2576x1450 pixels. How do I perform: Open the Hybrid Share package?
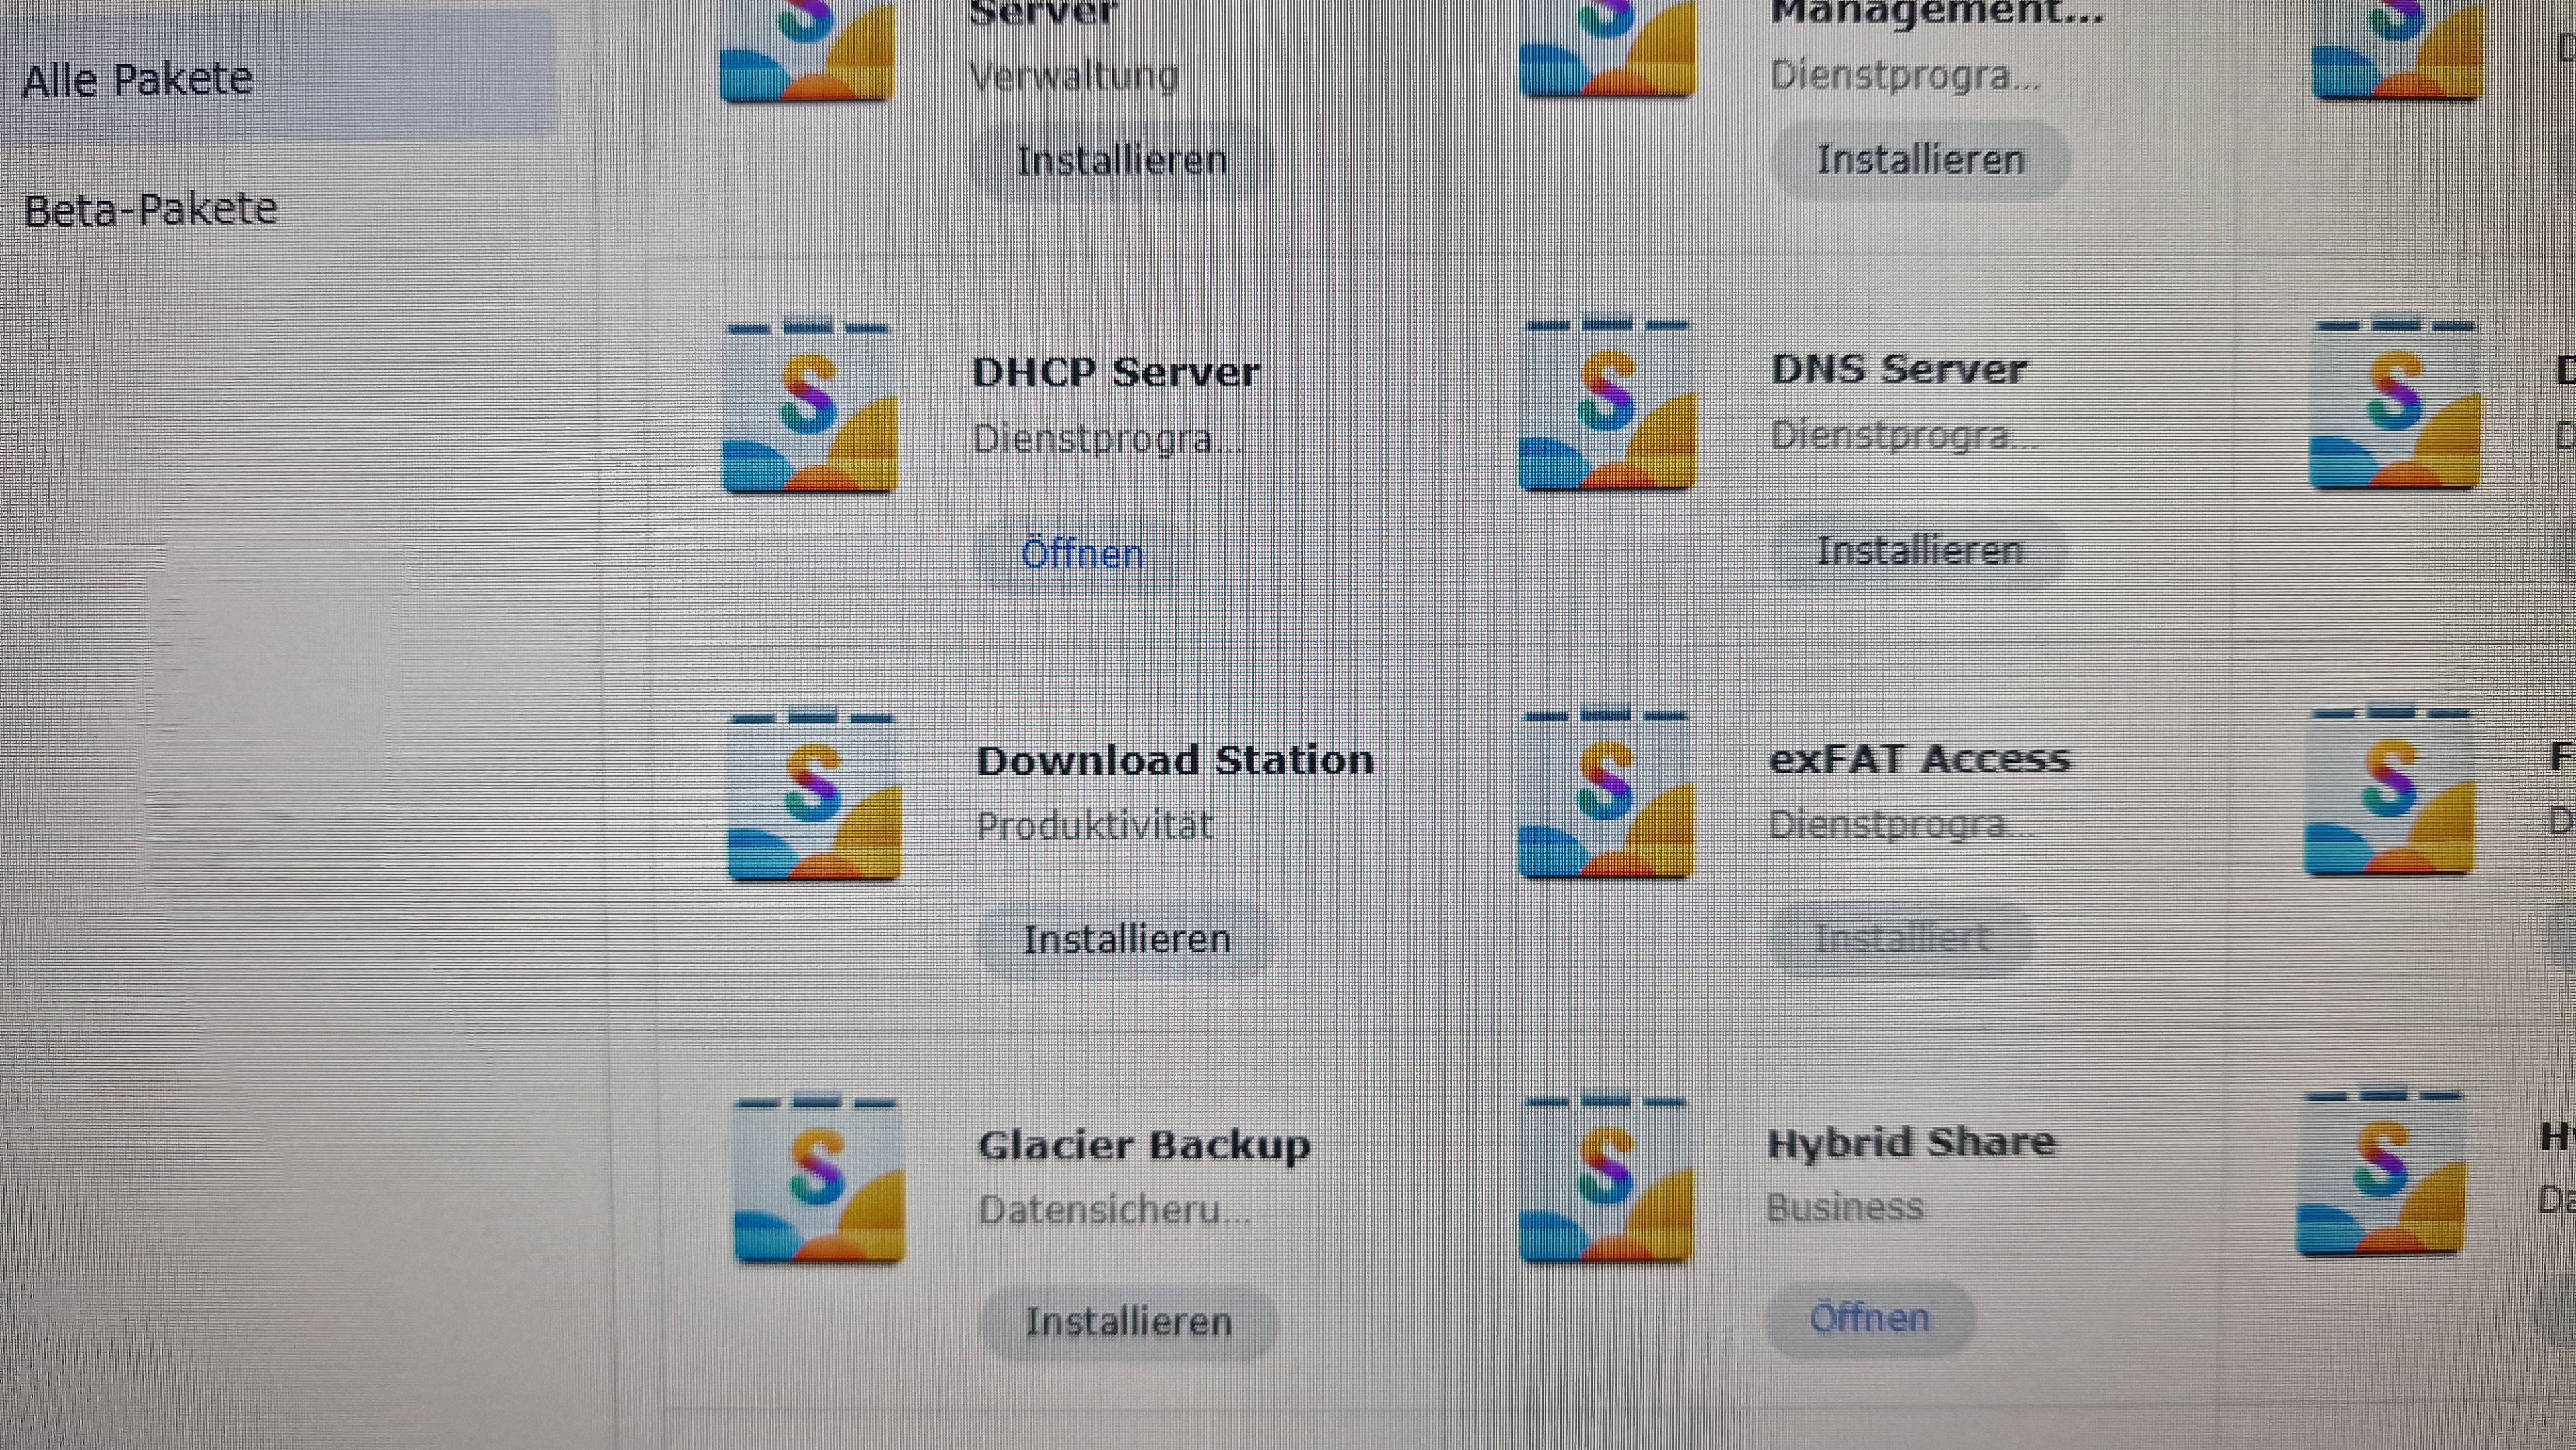[x=1869, y=1318]
